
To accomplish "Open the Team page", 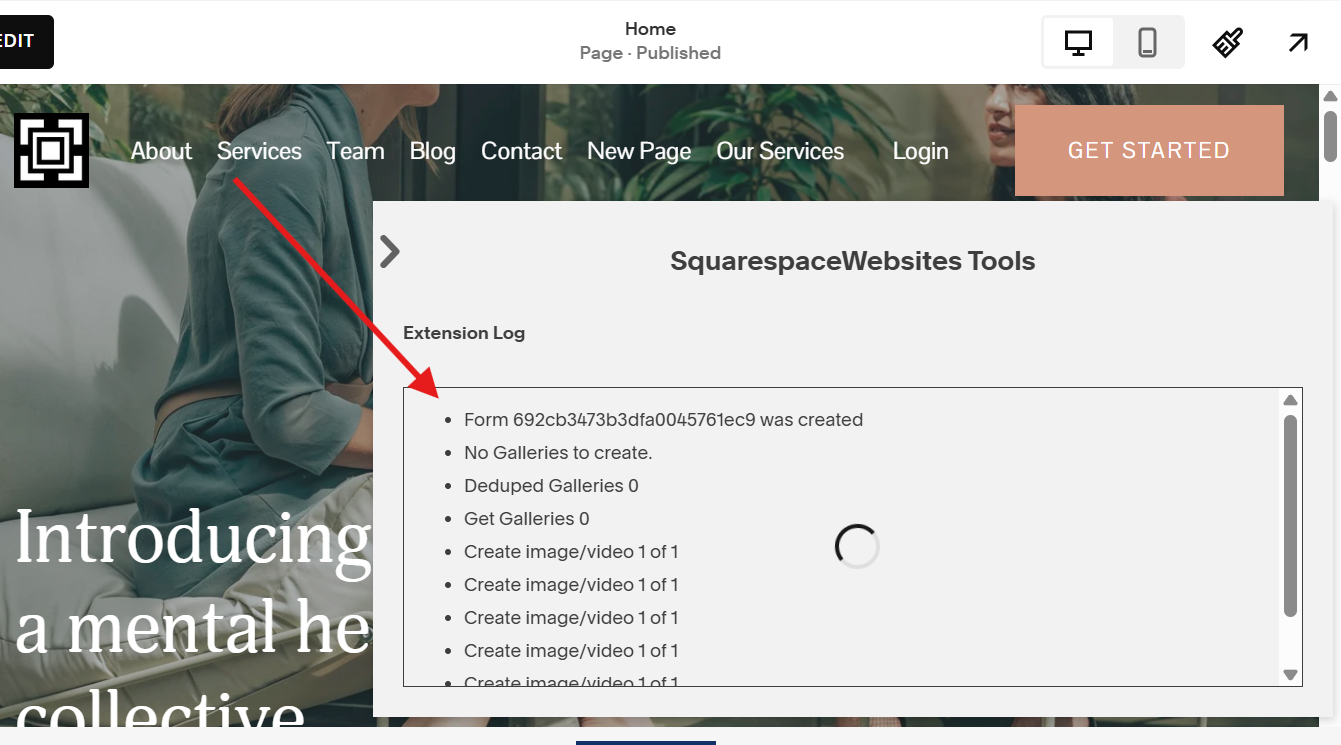I will tap(355, 151).
